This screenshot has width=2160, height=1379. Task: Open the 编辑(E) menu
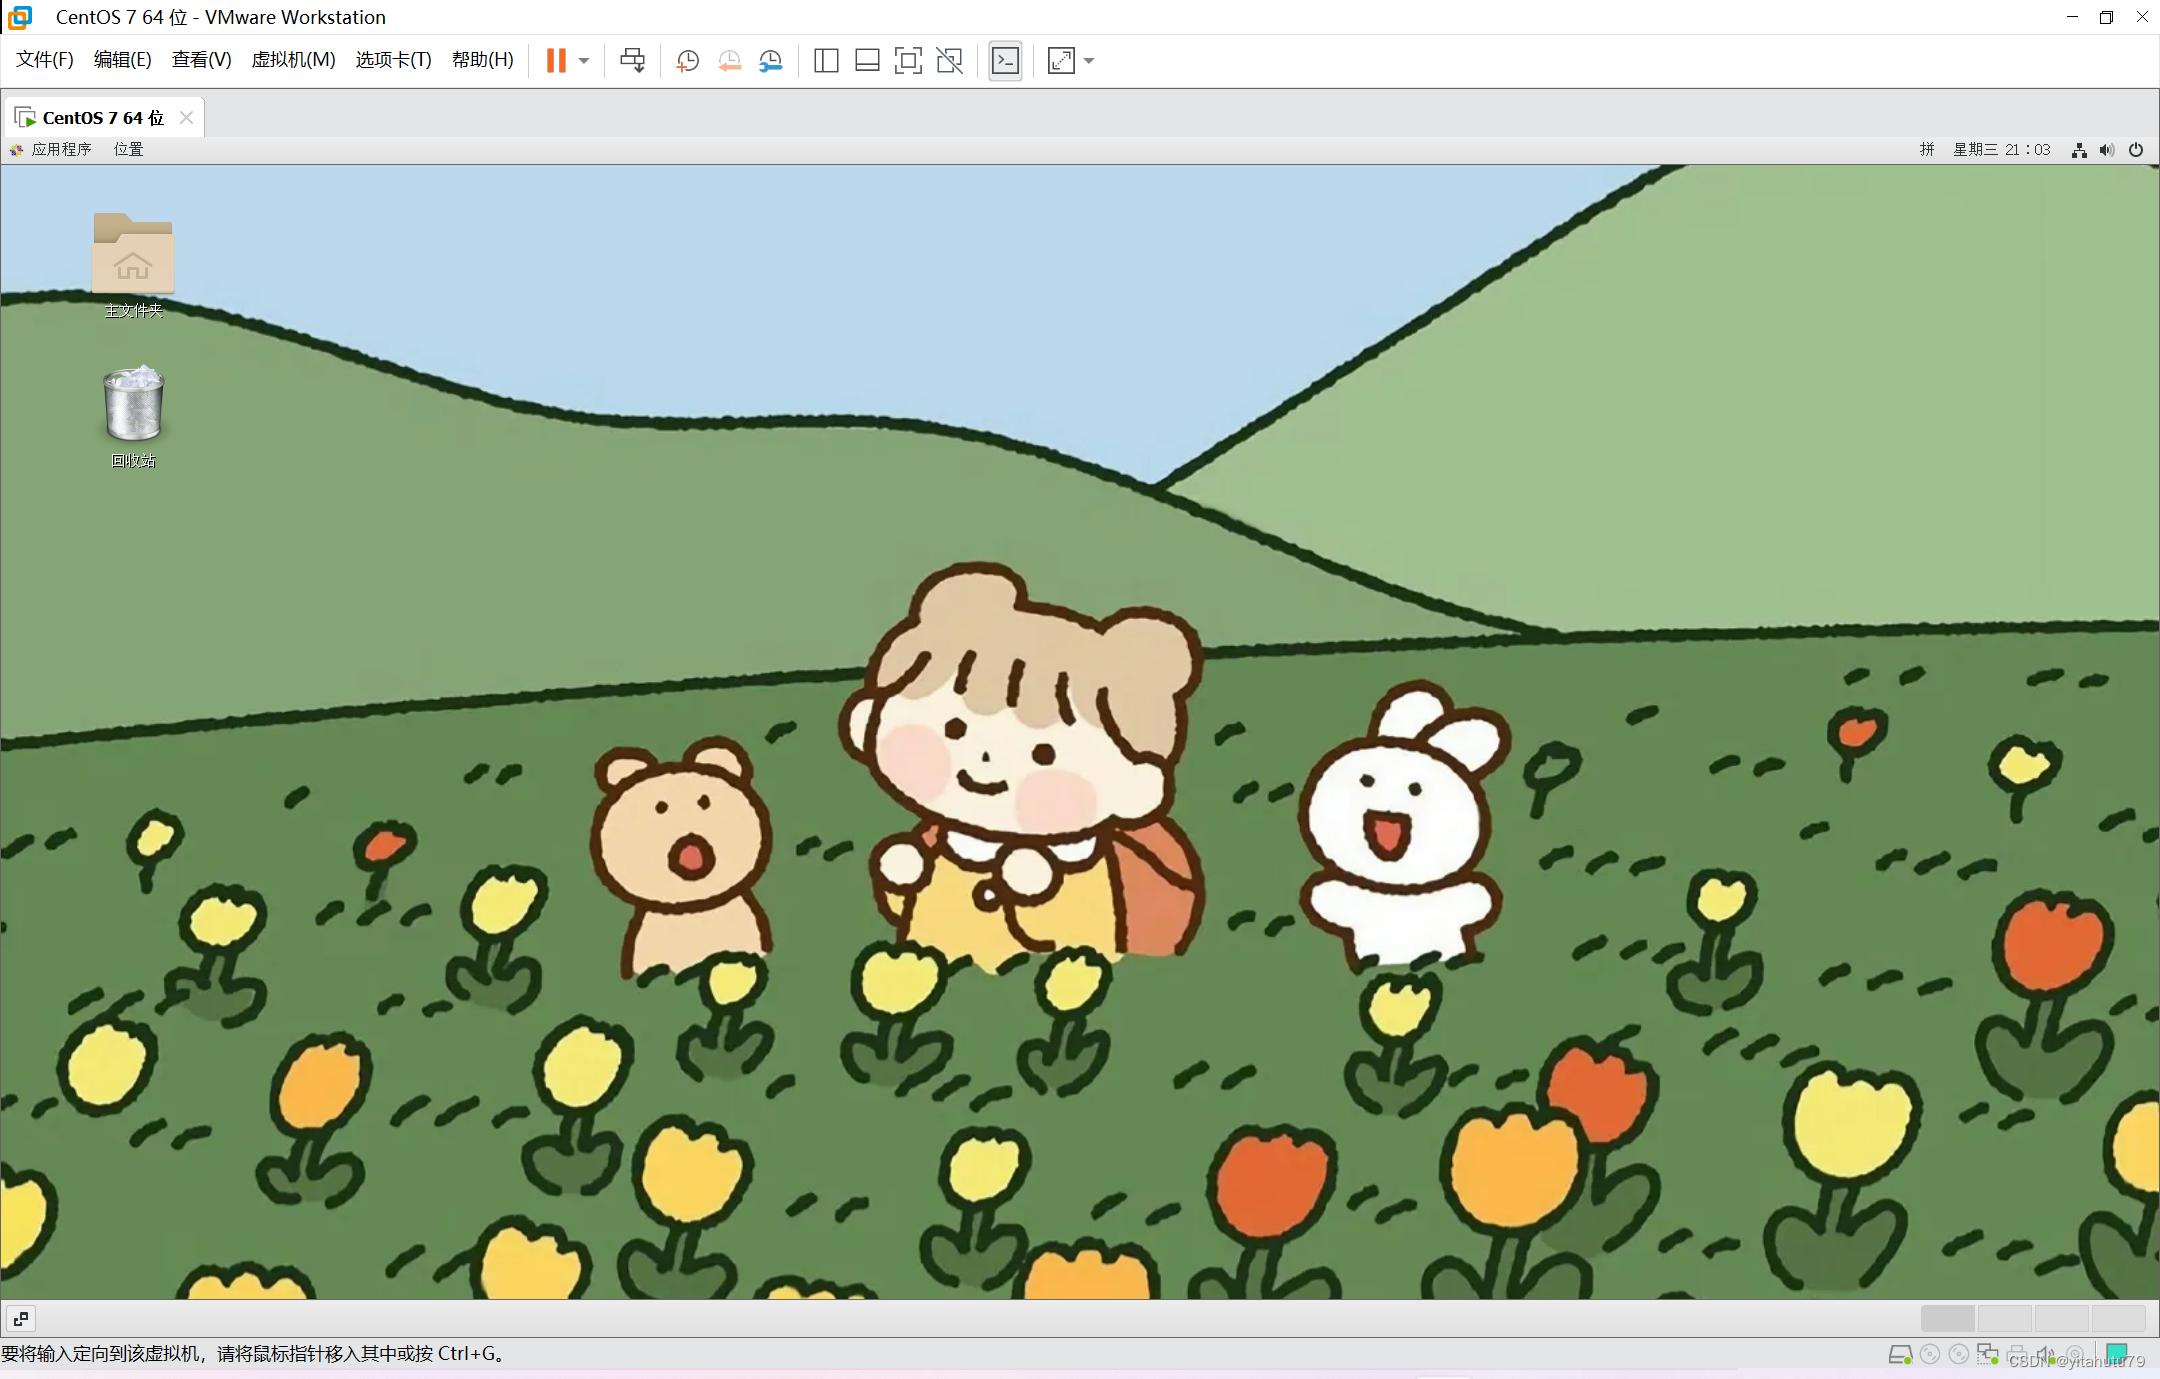pyautogui.click(x=122, y=60)
